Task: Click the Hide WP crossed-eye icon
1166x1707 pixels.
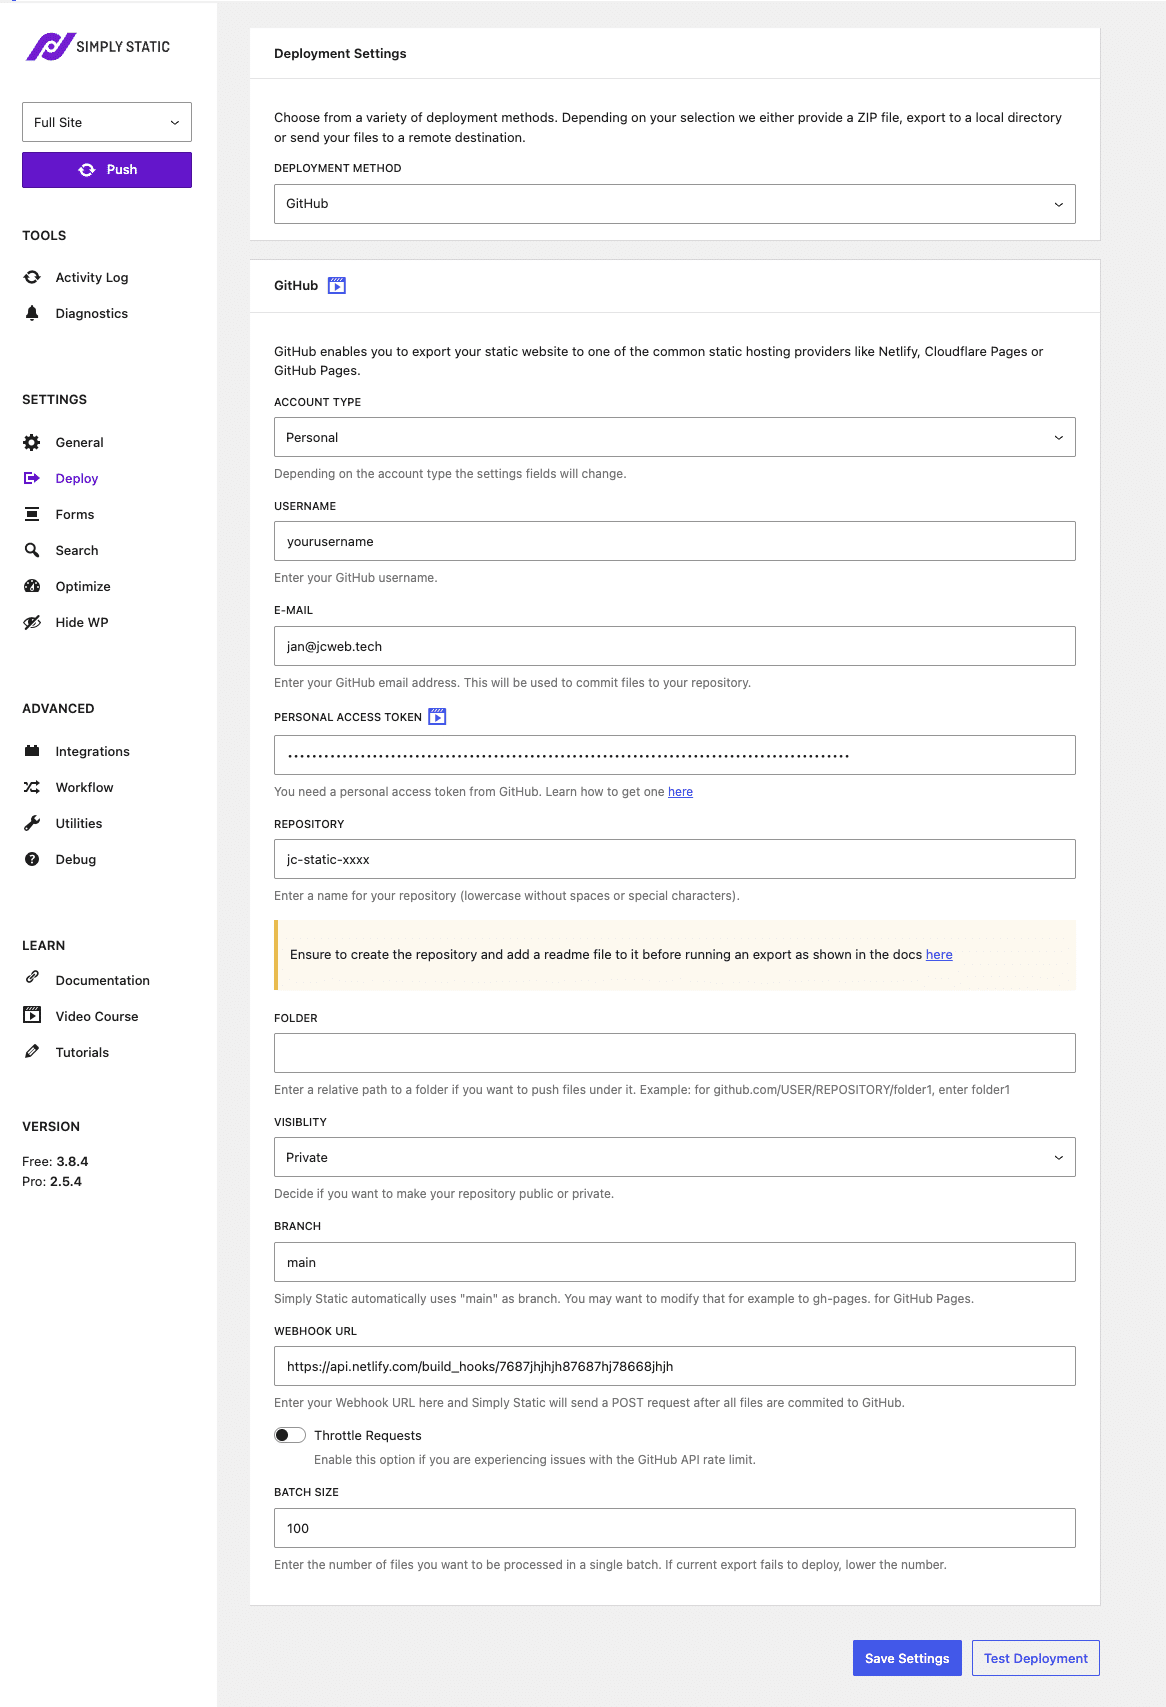Action: [x=32, y=622]
